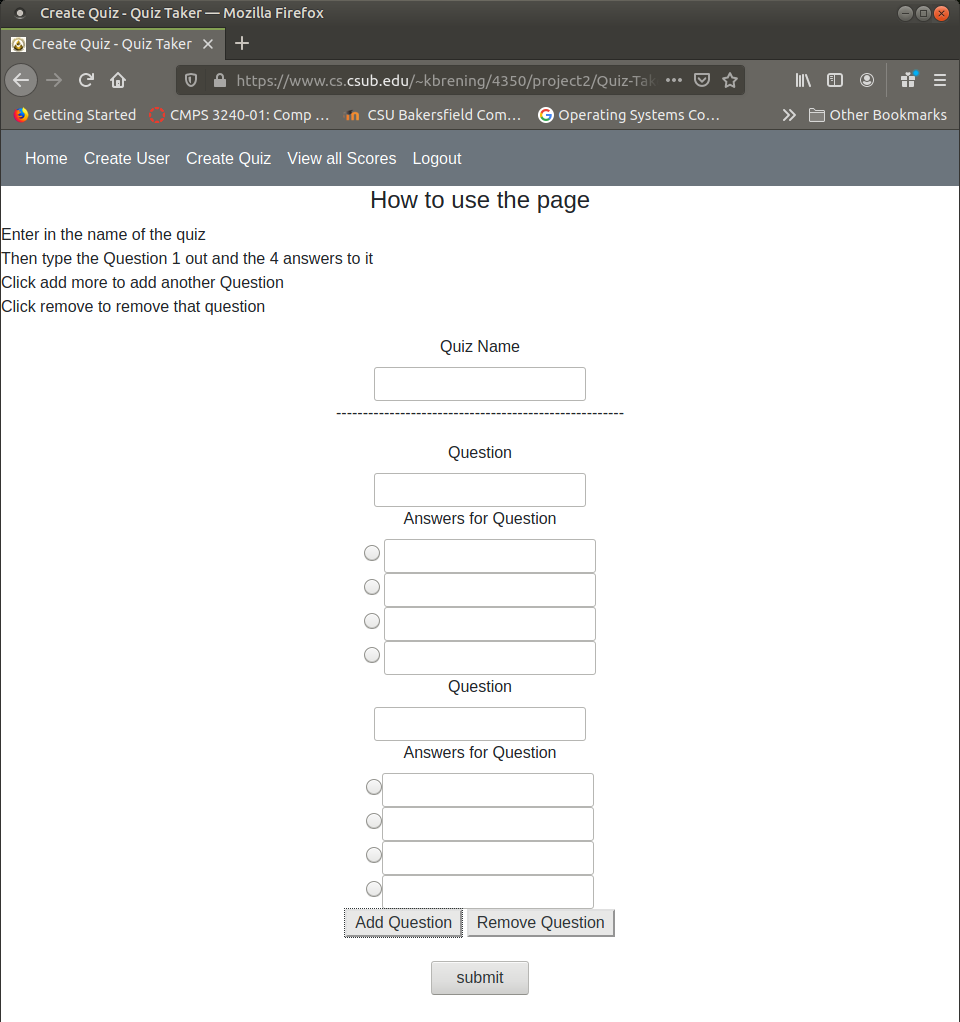960x1022 pixels.
Task: Minimize the Firefox window
Action: click(905, 13)
